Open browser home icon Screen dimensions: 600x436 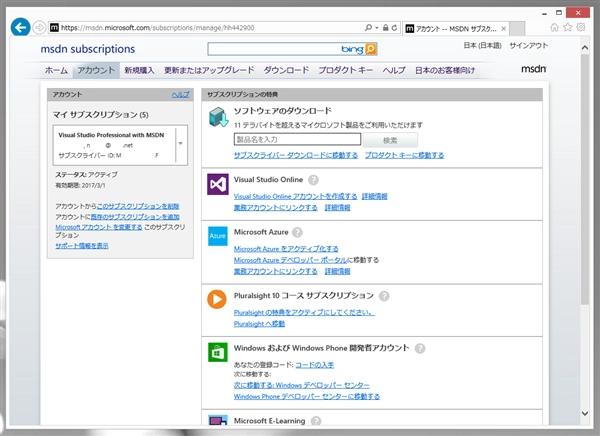click(x=554, y=27)
